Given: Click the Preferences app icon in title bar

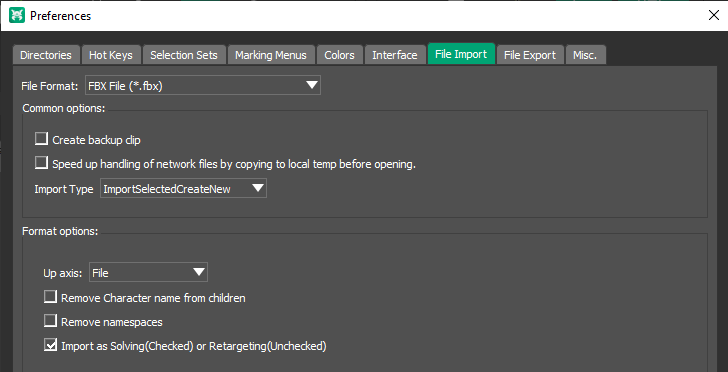Looking at the screenshot, I should [x=17, y=15].
